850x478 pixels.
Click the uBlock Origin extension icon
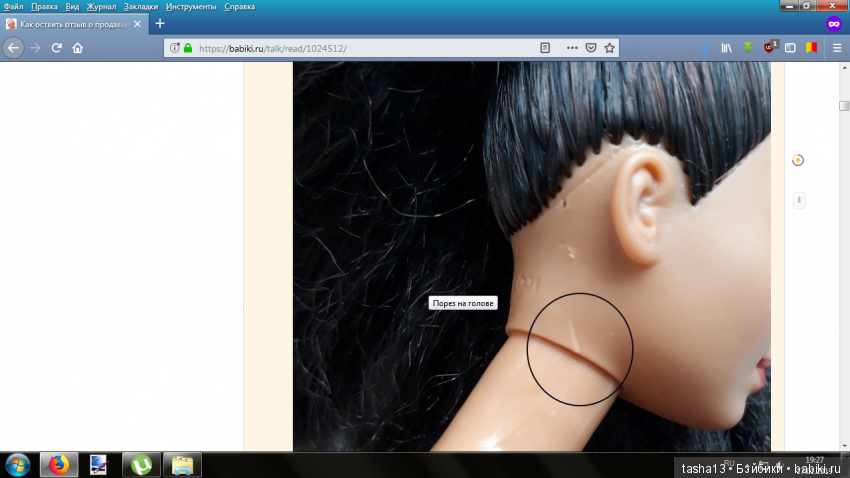769,47
